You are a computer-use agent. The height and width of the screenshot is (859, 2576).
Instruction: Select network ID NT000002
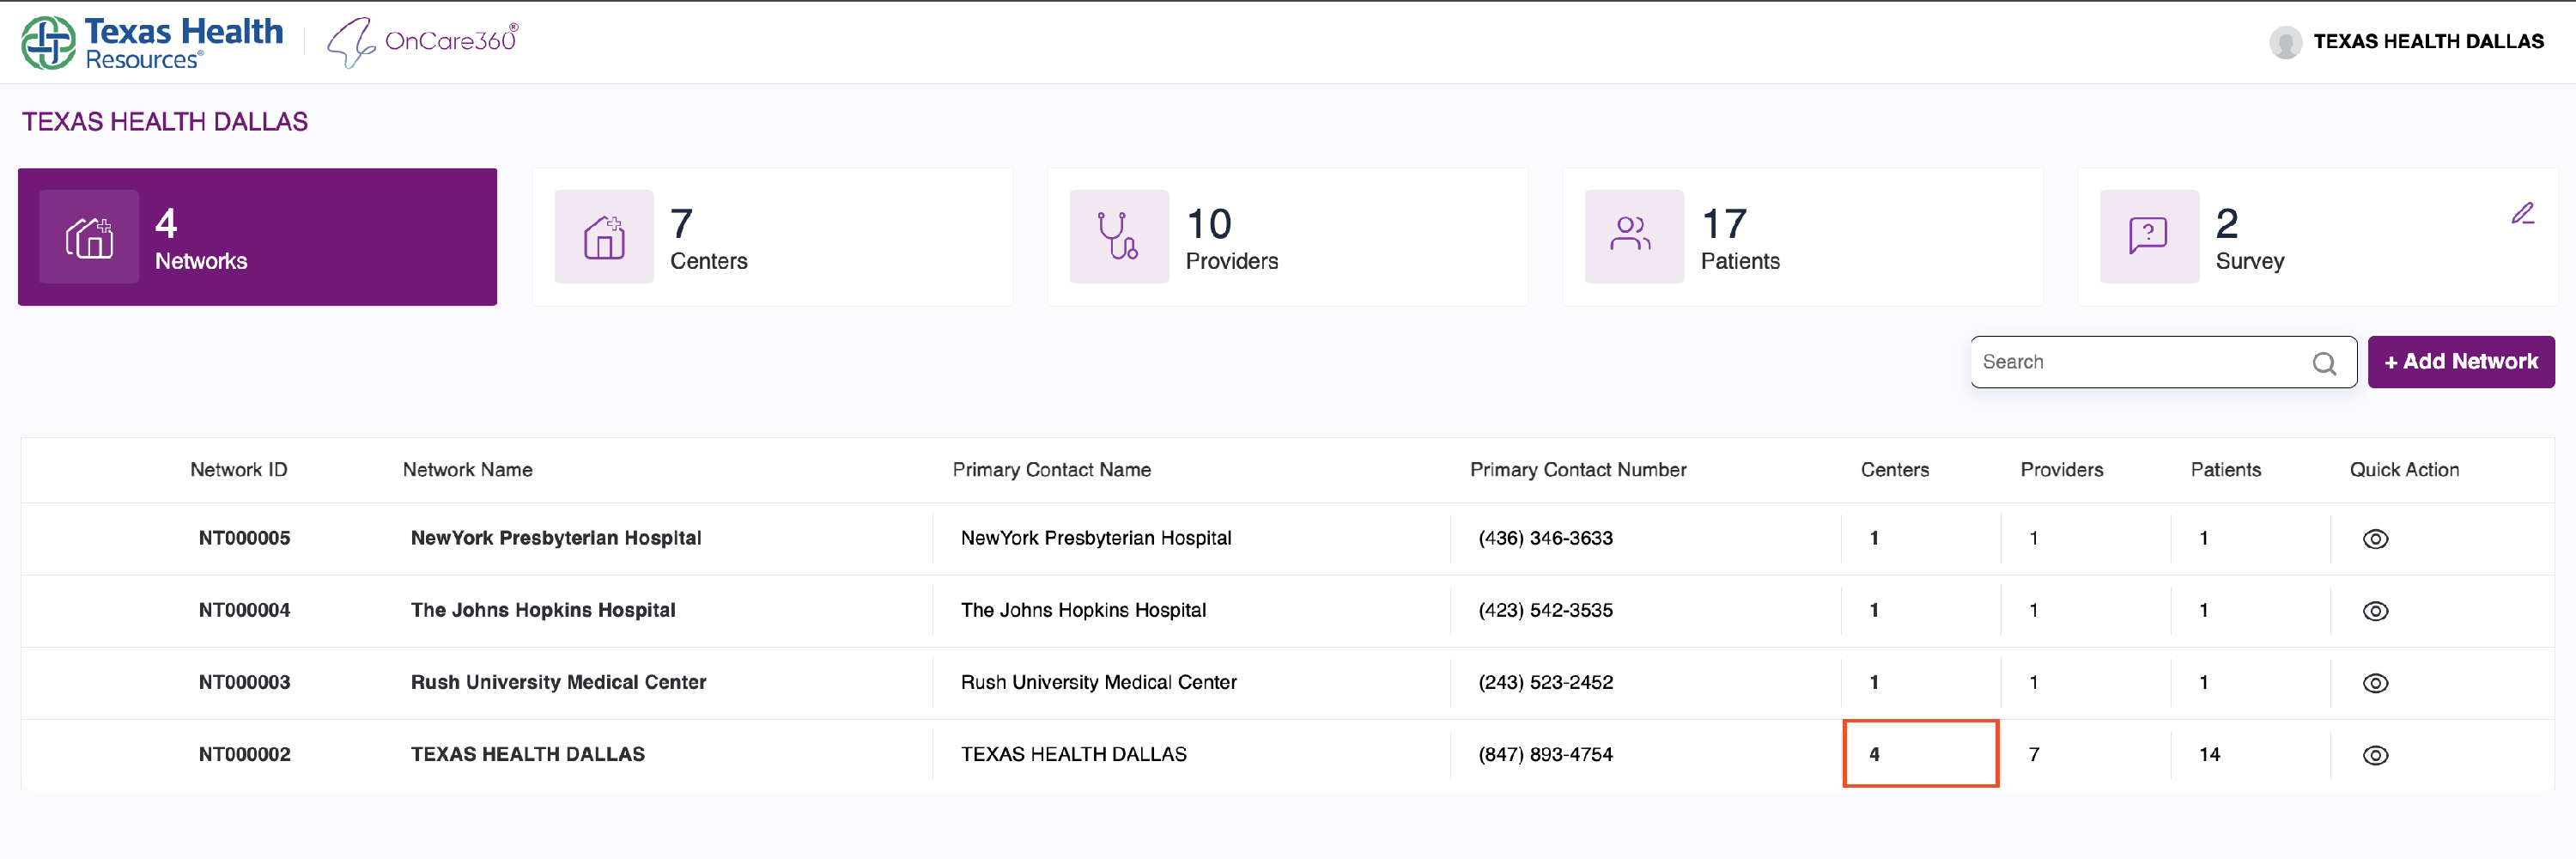(244, 754)
